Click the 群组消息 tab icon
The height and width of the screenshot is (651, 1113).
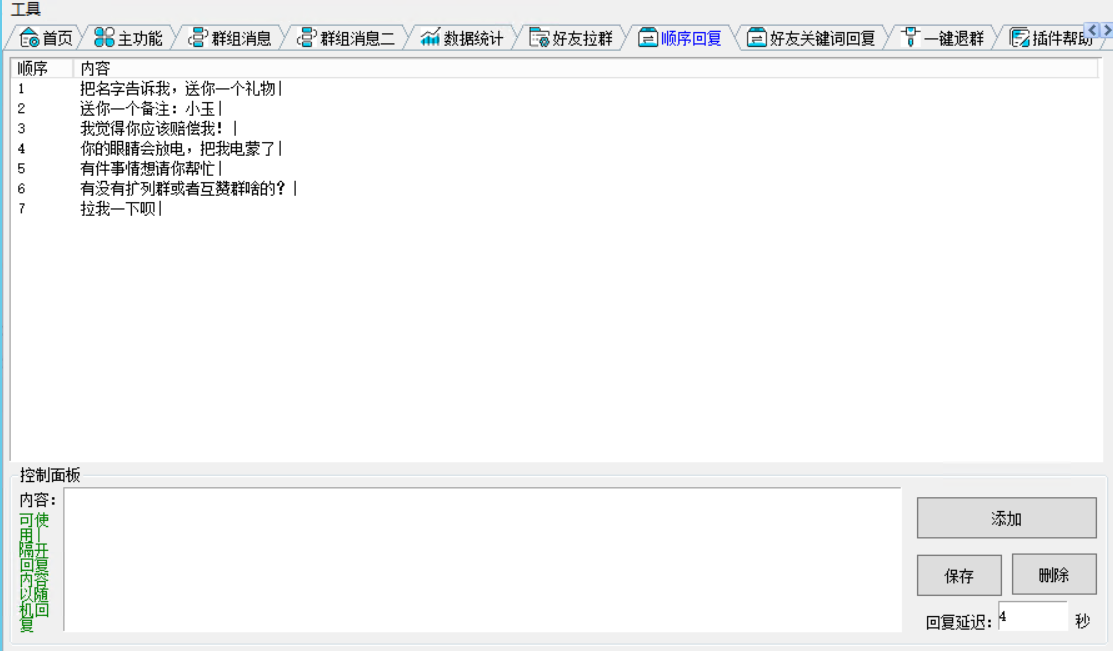coord(198,39)
